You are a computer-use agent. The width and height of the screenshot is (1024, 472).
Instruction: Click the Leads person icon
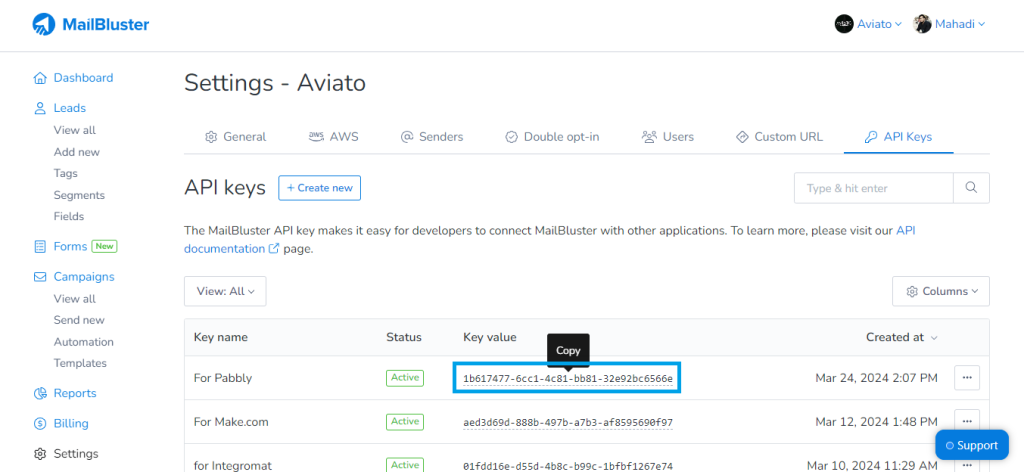pyautogui.click(x=40, y=108)
